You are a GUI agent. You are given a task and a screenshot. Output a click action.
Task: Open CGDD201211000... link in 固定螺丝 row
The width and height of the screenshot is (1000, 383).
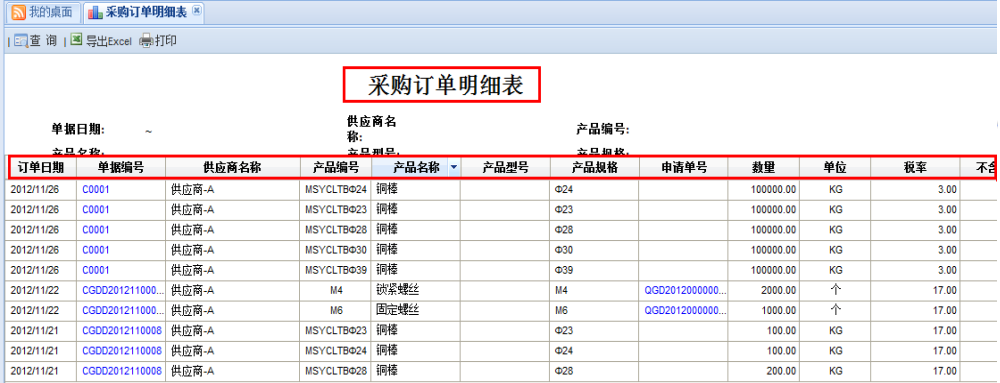click(x=123, y=311)
